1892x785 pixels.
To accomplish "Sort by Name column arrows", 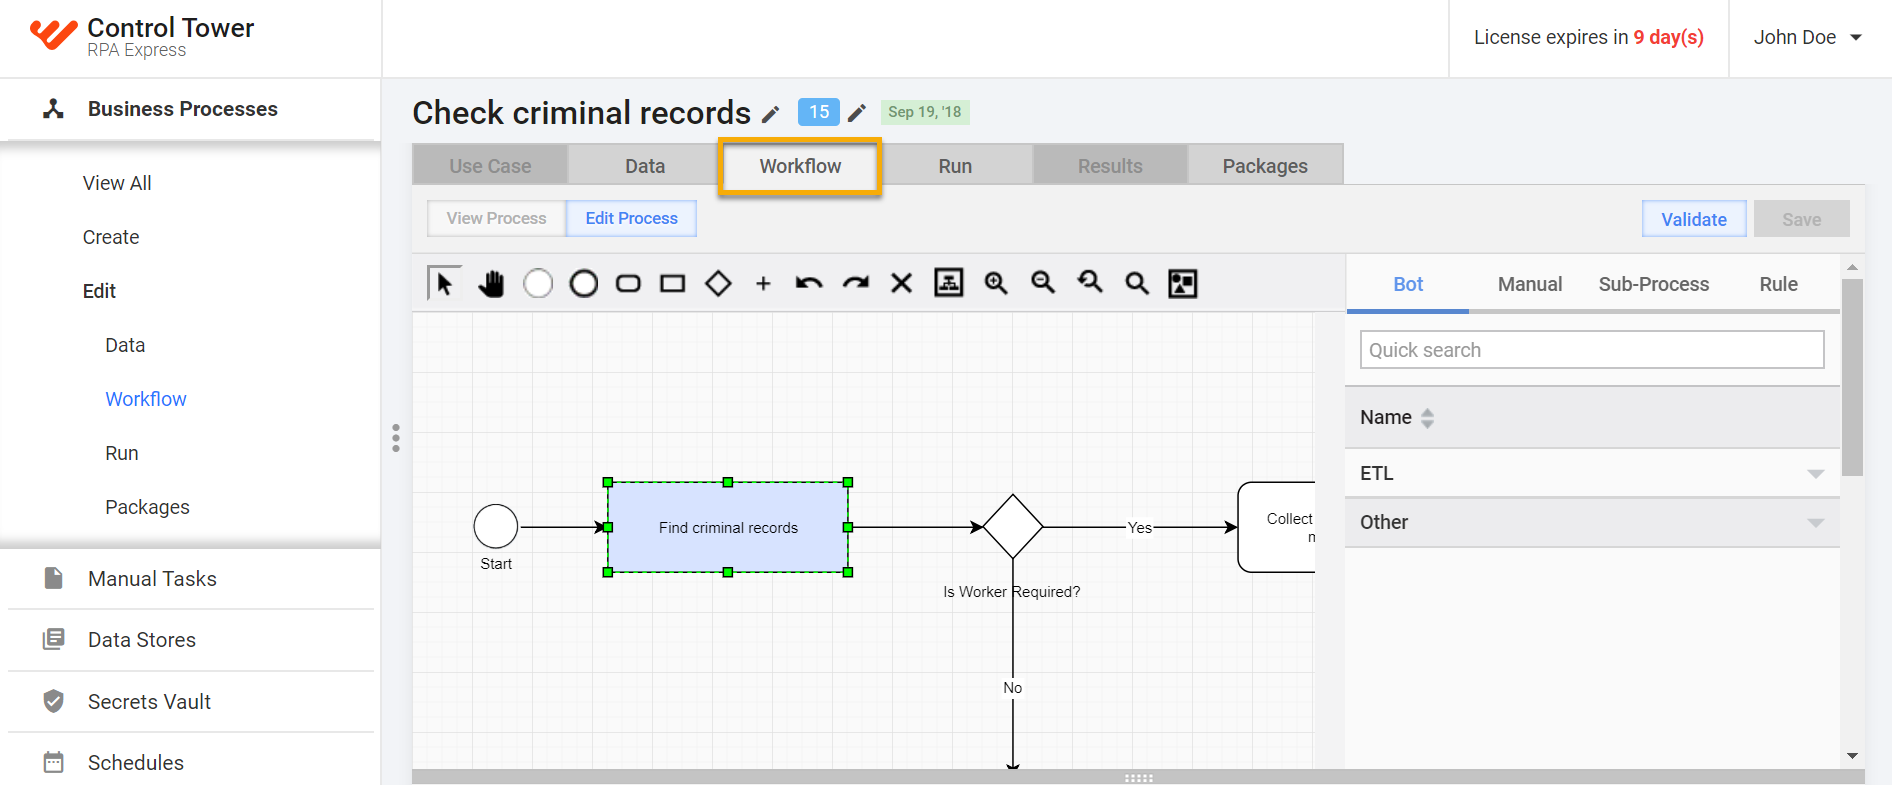I will [x=1428, y=418].
